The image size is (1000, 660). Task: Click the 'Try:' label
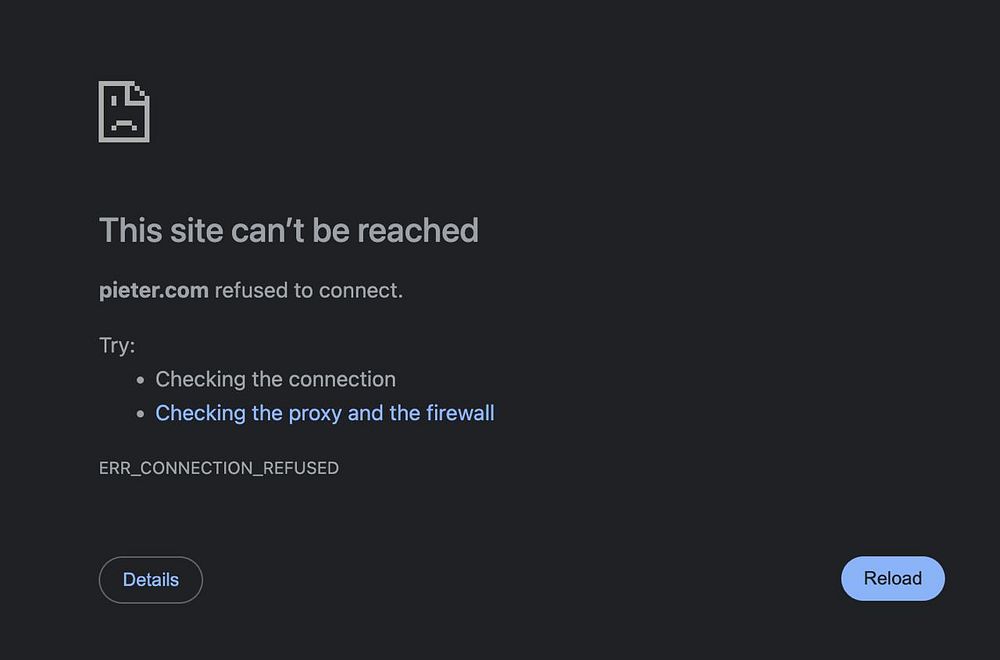[x=117, y=346]
